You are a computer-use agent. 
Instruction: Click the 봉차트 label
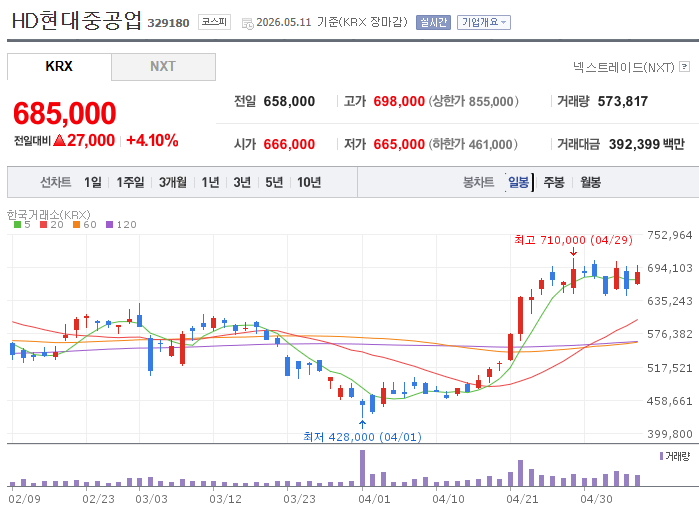[479, 182]
